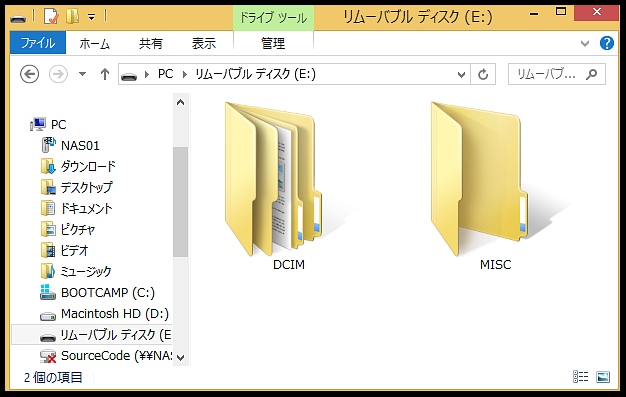The width and height of the screenshot is (626, 397).
Task: Click the New Folder quick access icon
Action: click(72, 16)
